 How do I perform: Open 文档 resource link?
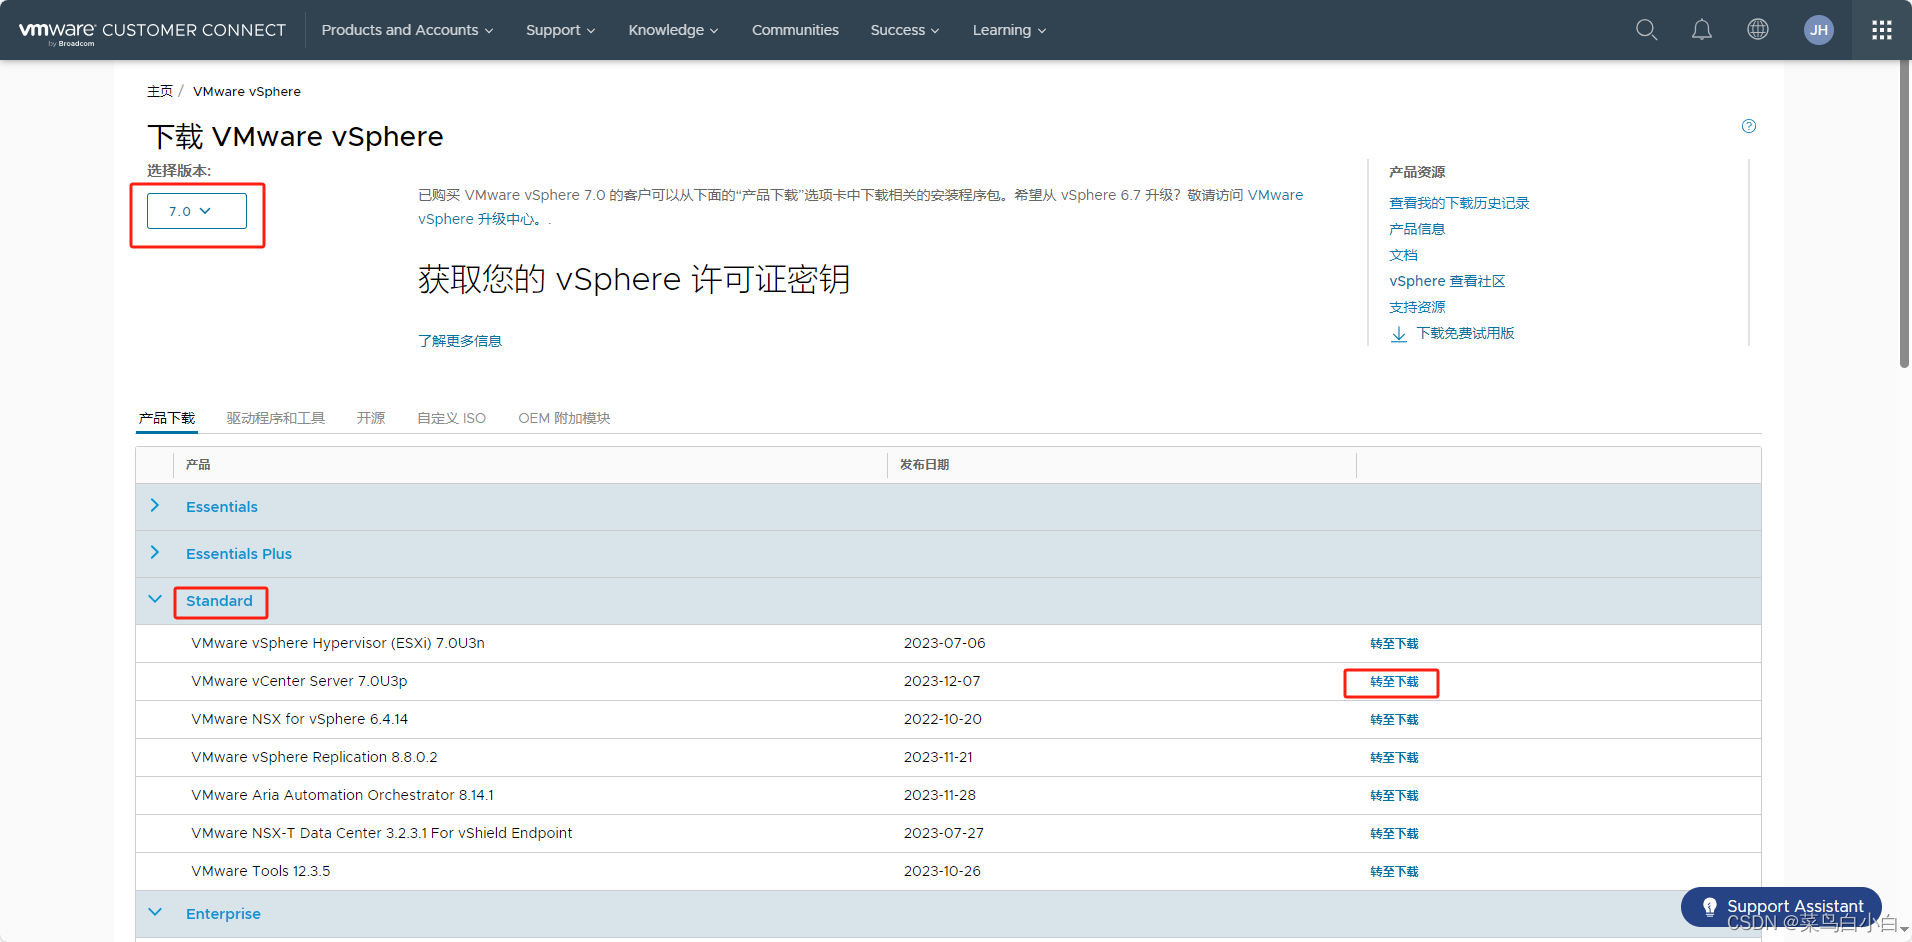[1403, 255]
